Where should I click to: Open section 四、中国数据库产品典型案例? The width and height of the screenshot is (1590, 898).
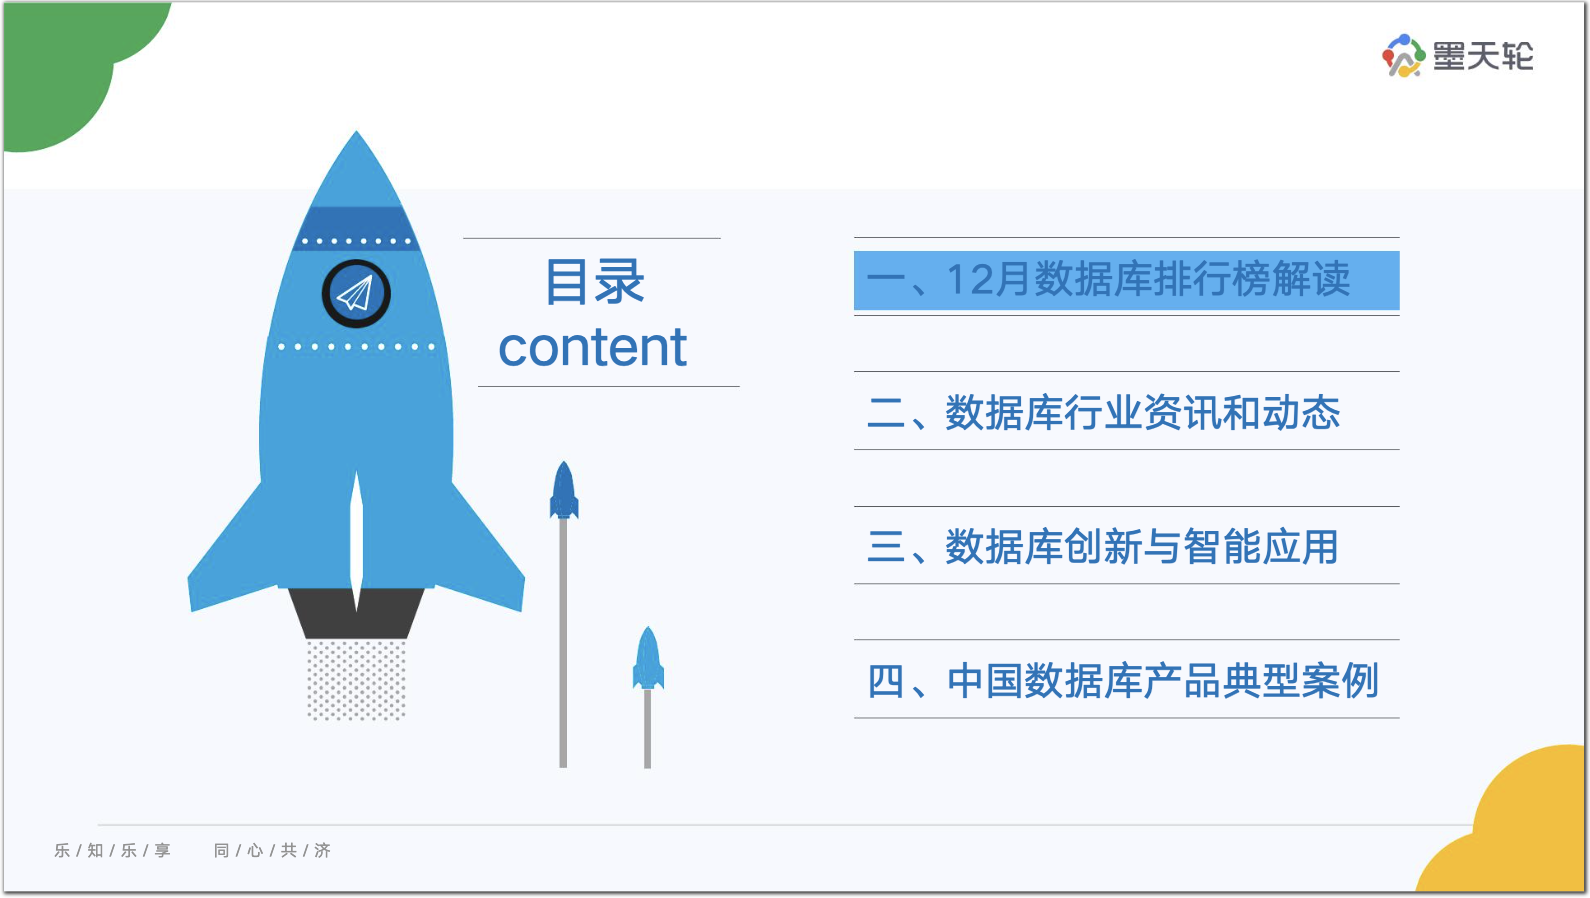pyautogui.click(x=1122, y=680)
